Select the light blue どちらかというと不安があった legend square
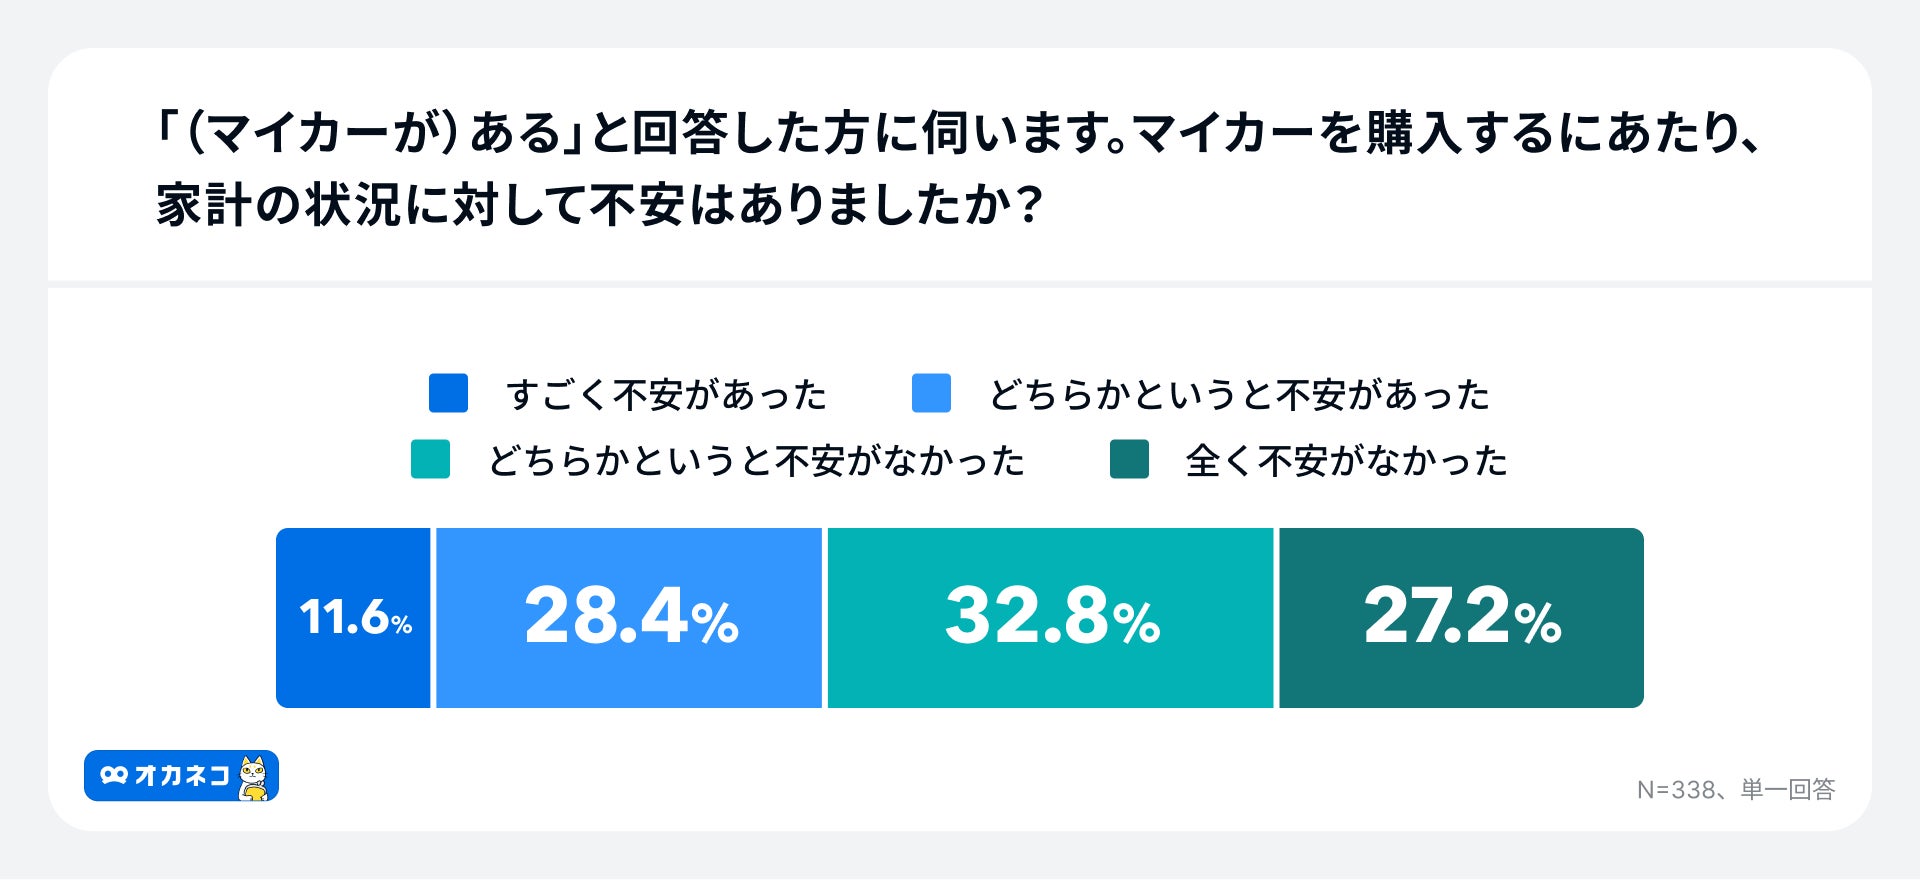 pos(931,393)
